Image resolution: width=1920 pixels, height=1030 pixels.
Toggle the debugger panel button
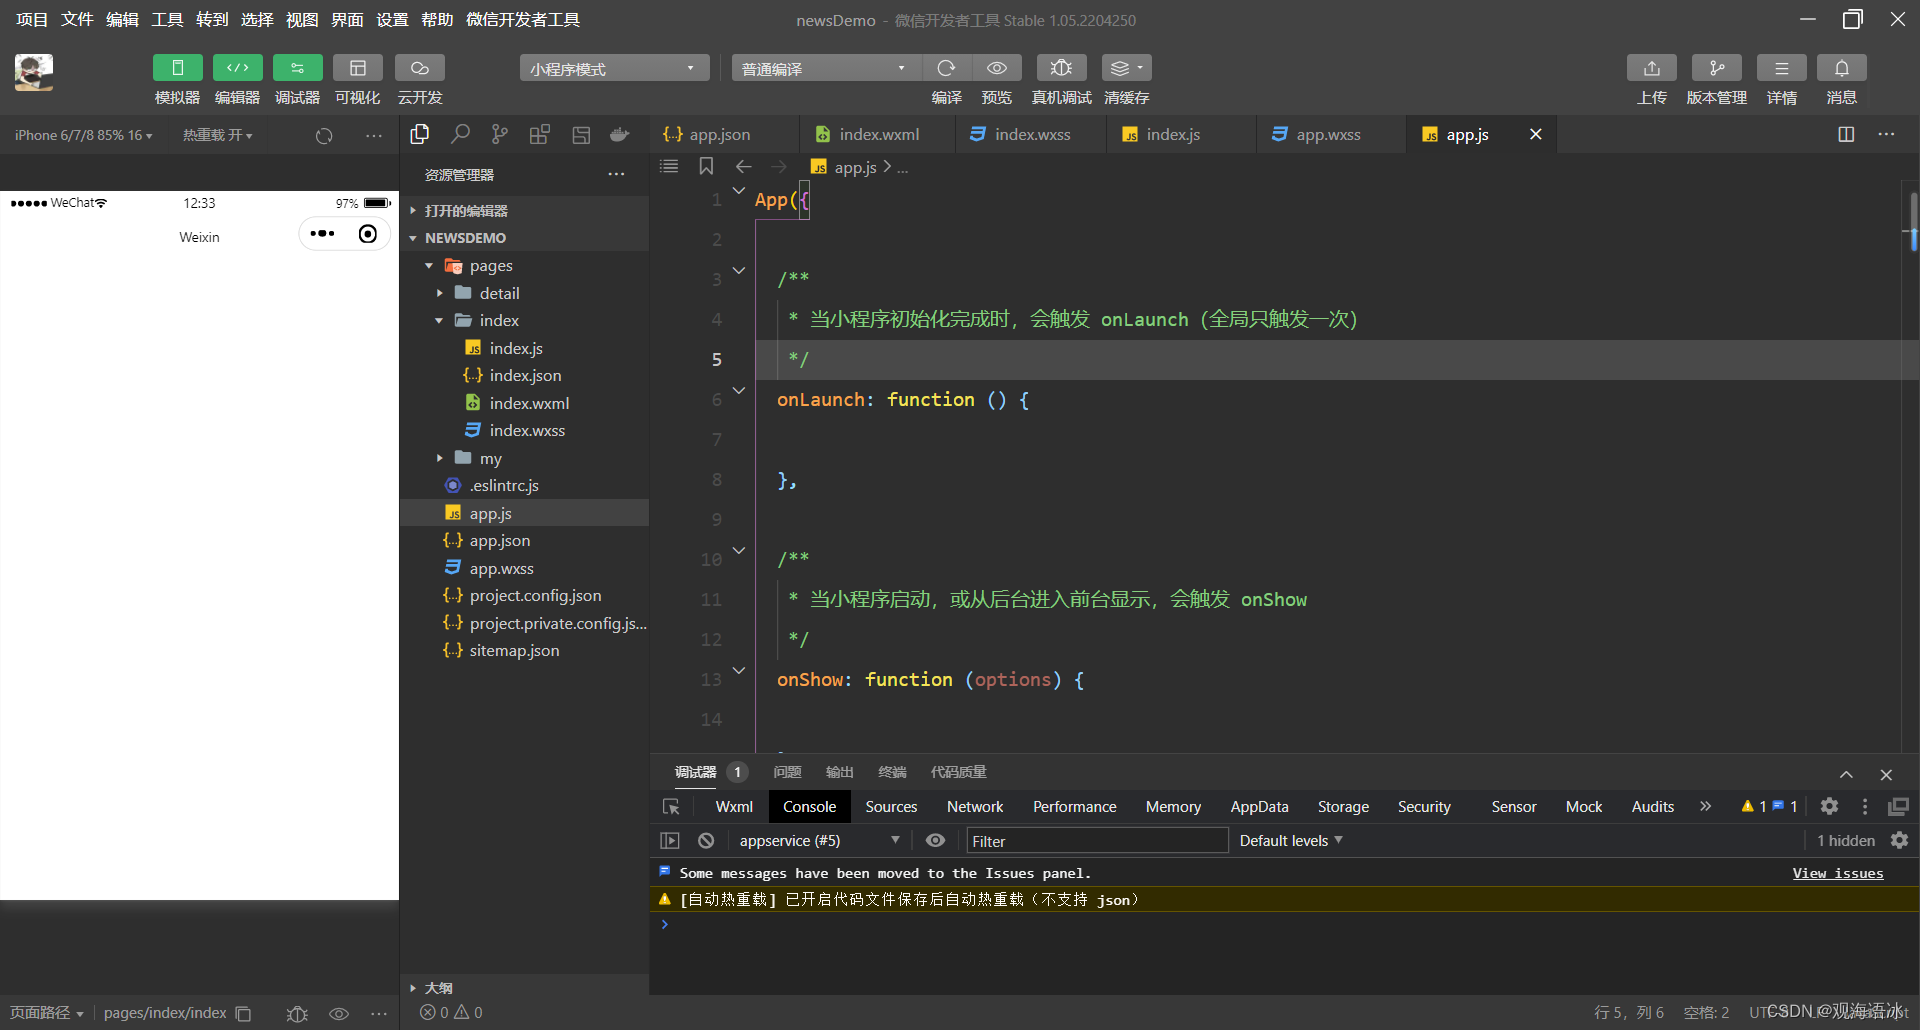[x=297, y=68]
